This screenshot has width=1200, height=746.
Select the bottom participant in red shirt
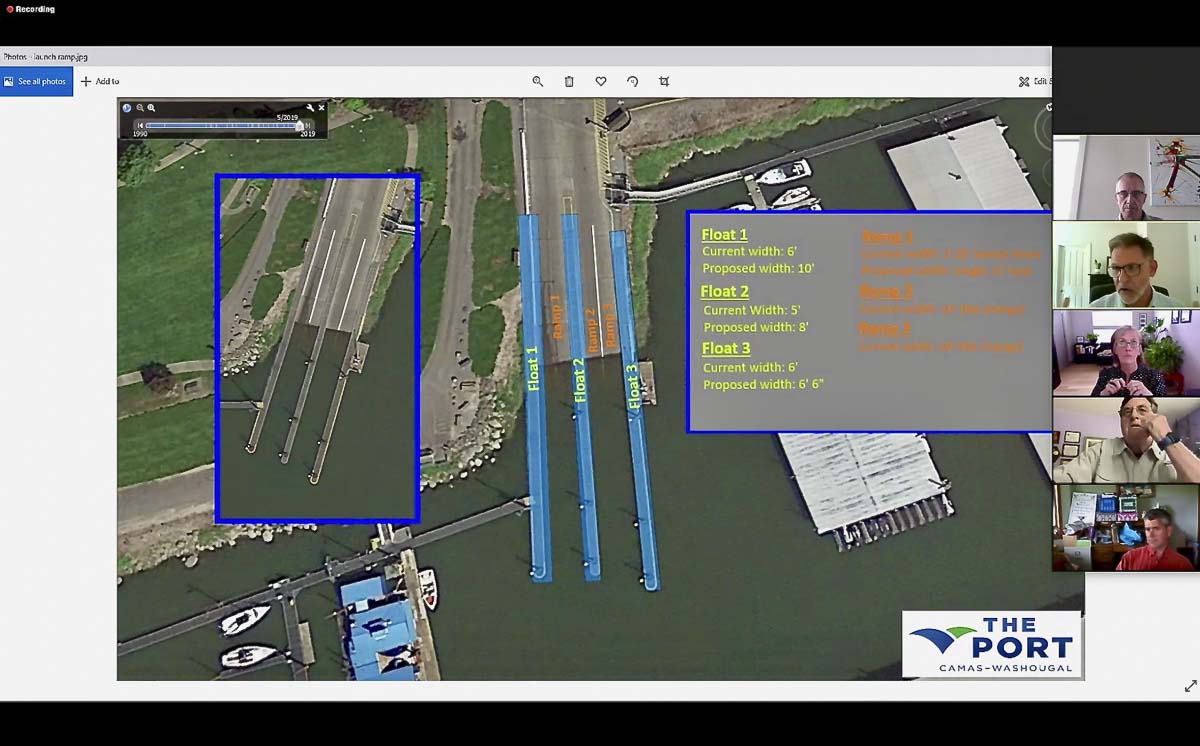coord(1125,528)
